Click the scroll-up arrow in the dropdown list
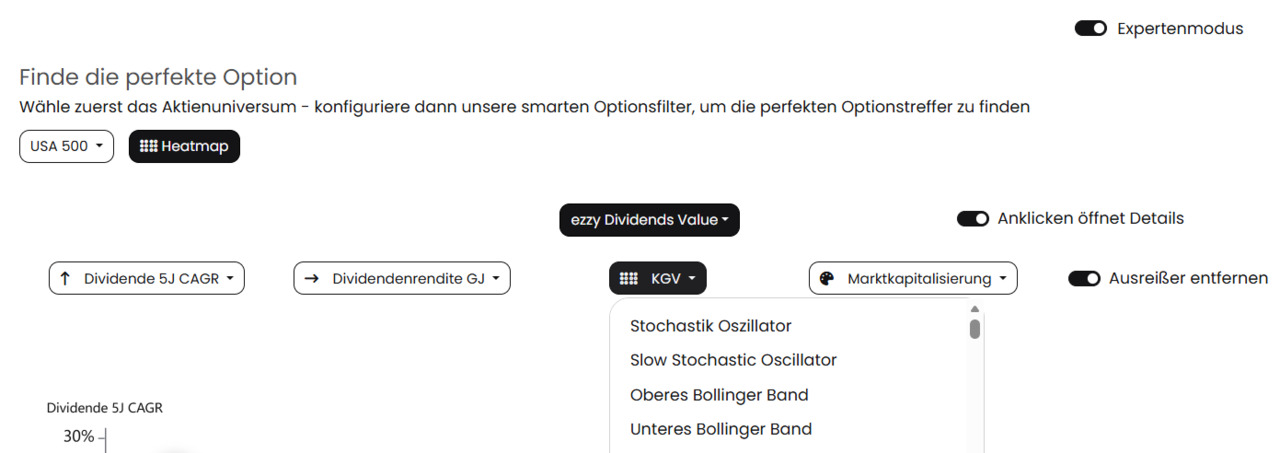 (x=974, y=309)
